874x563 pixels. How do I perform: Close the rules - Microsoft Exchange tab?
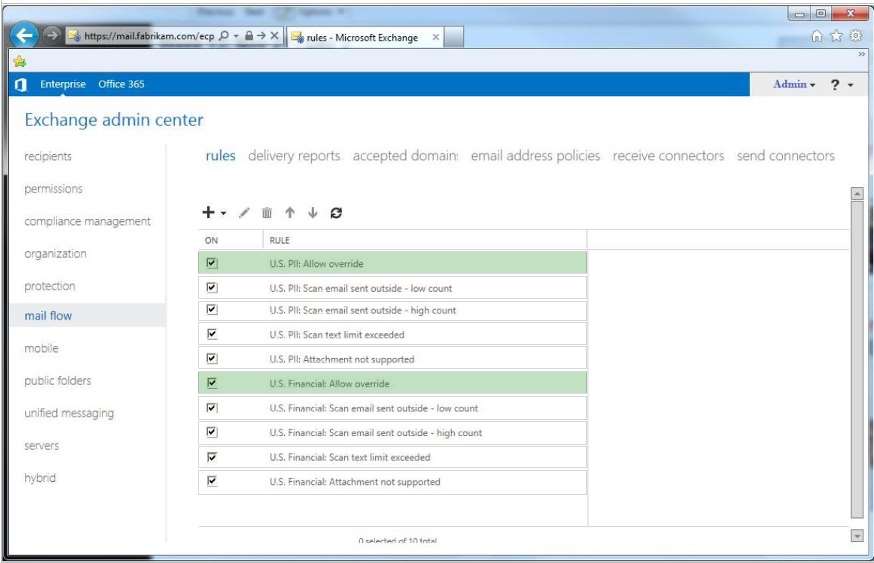(x=435, y=37)
